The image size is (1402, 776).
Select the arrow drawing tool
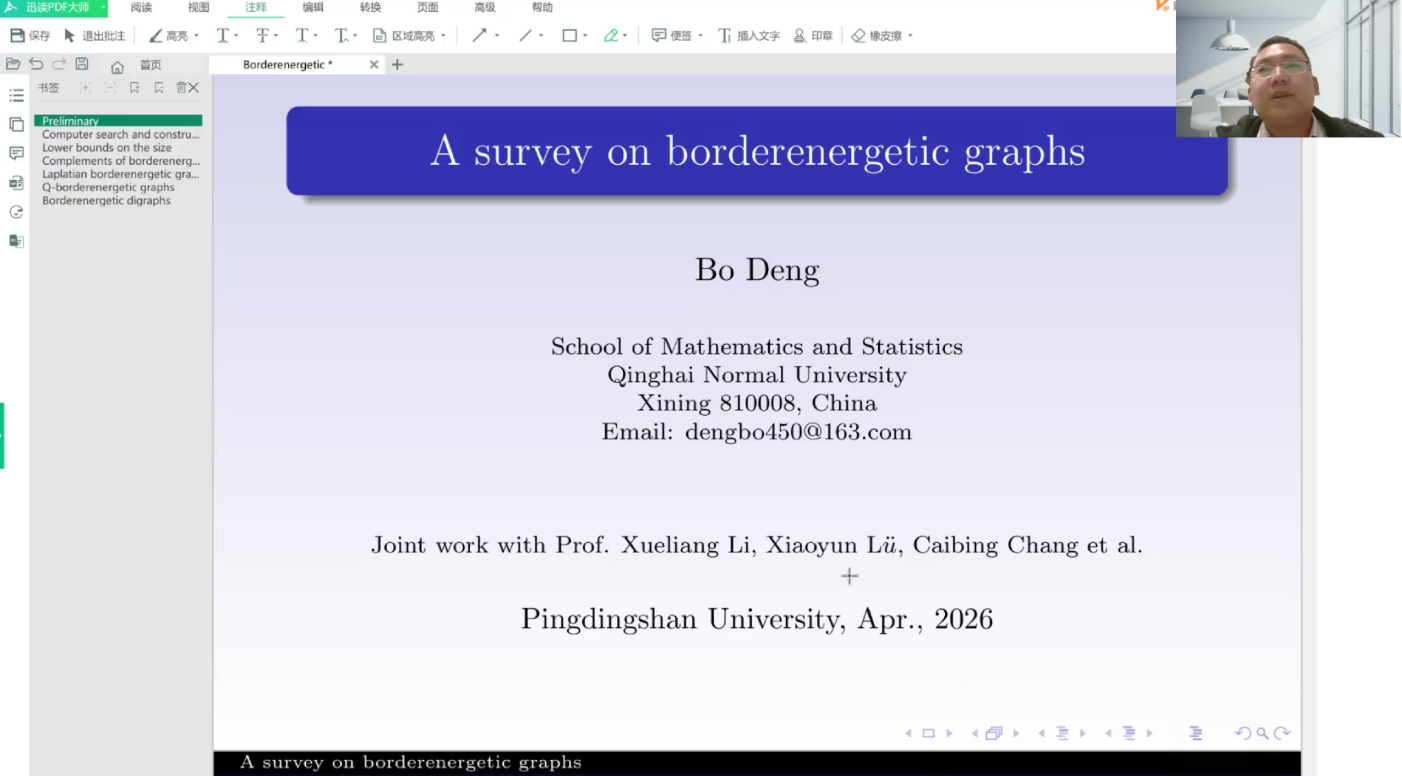click(479, 36)
